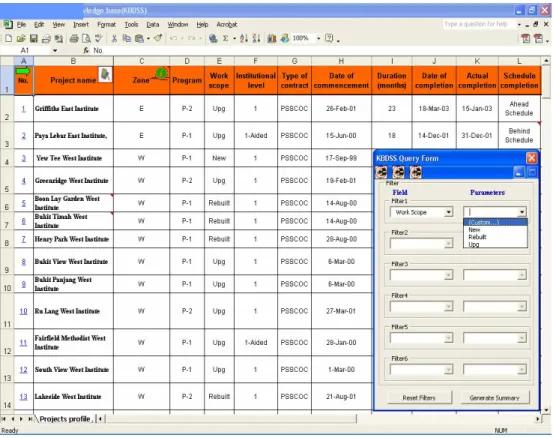Click the Cut scissors icon

[114, 38]
